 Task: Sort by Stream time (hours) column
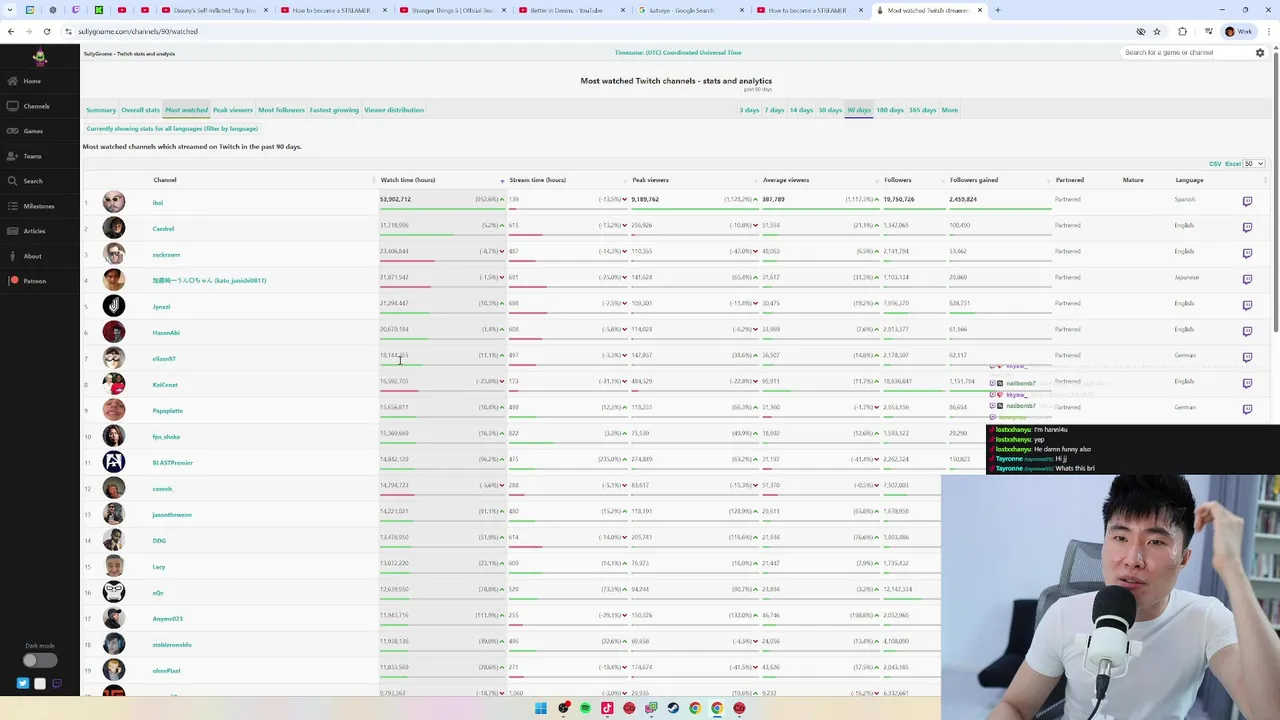(537, 180)
